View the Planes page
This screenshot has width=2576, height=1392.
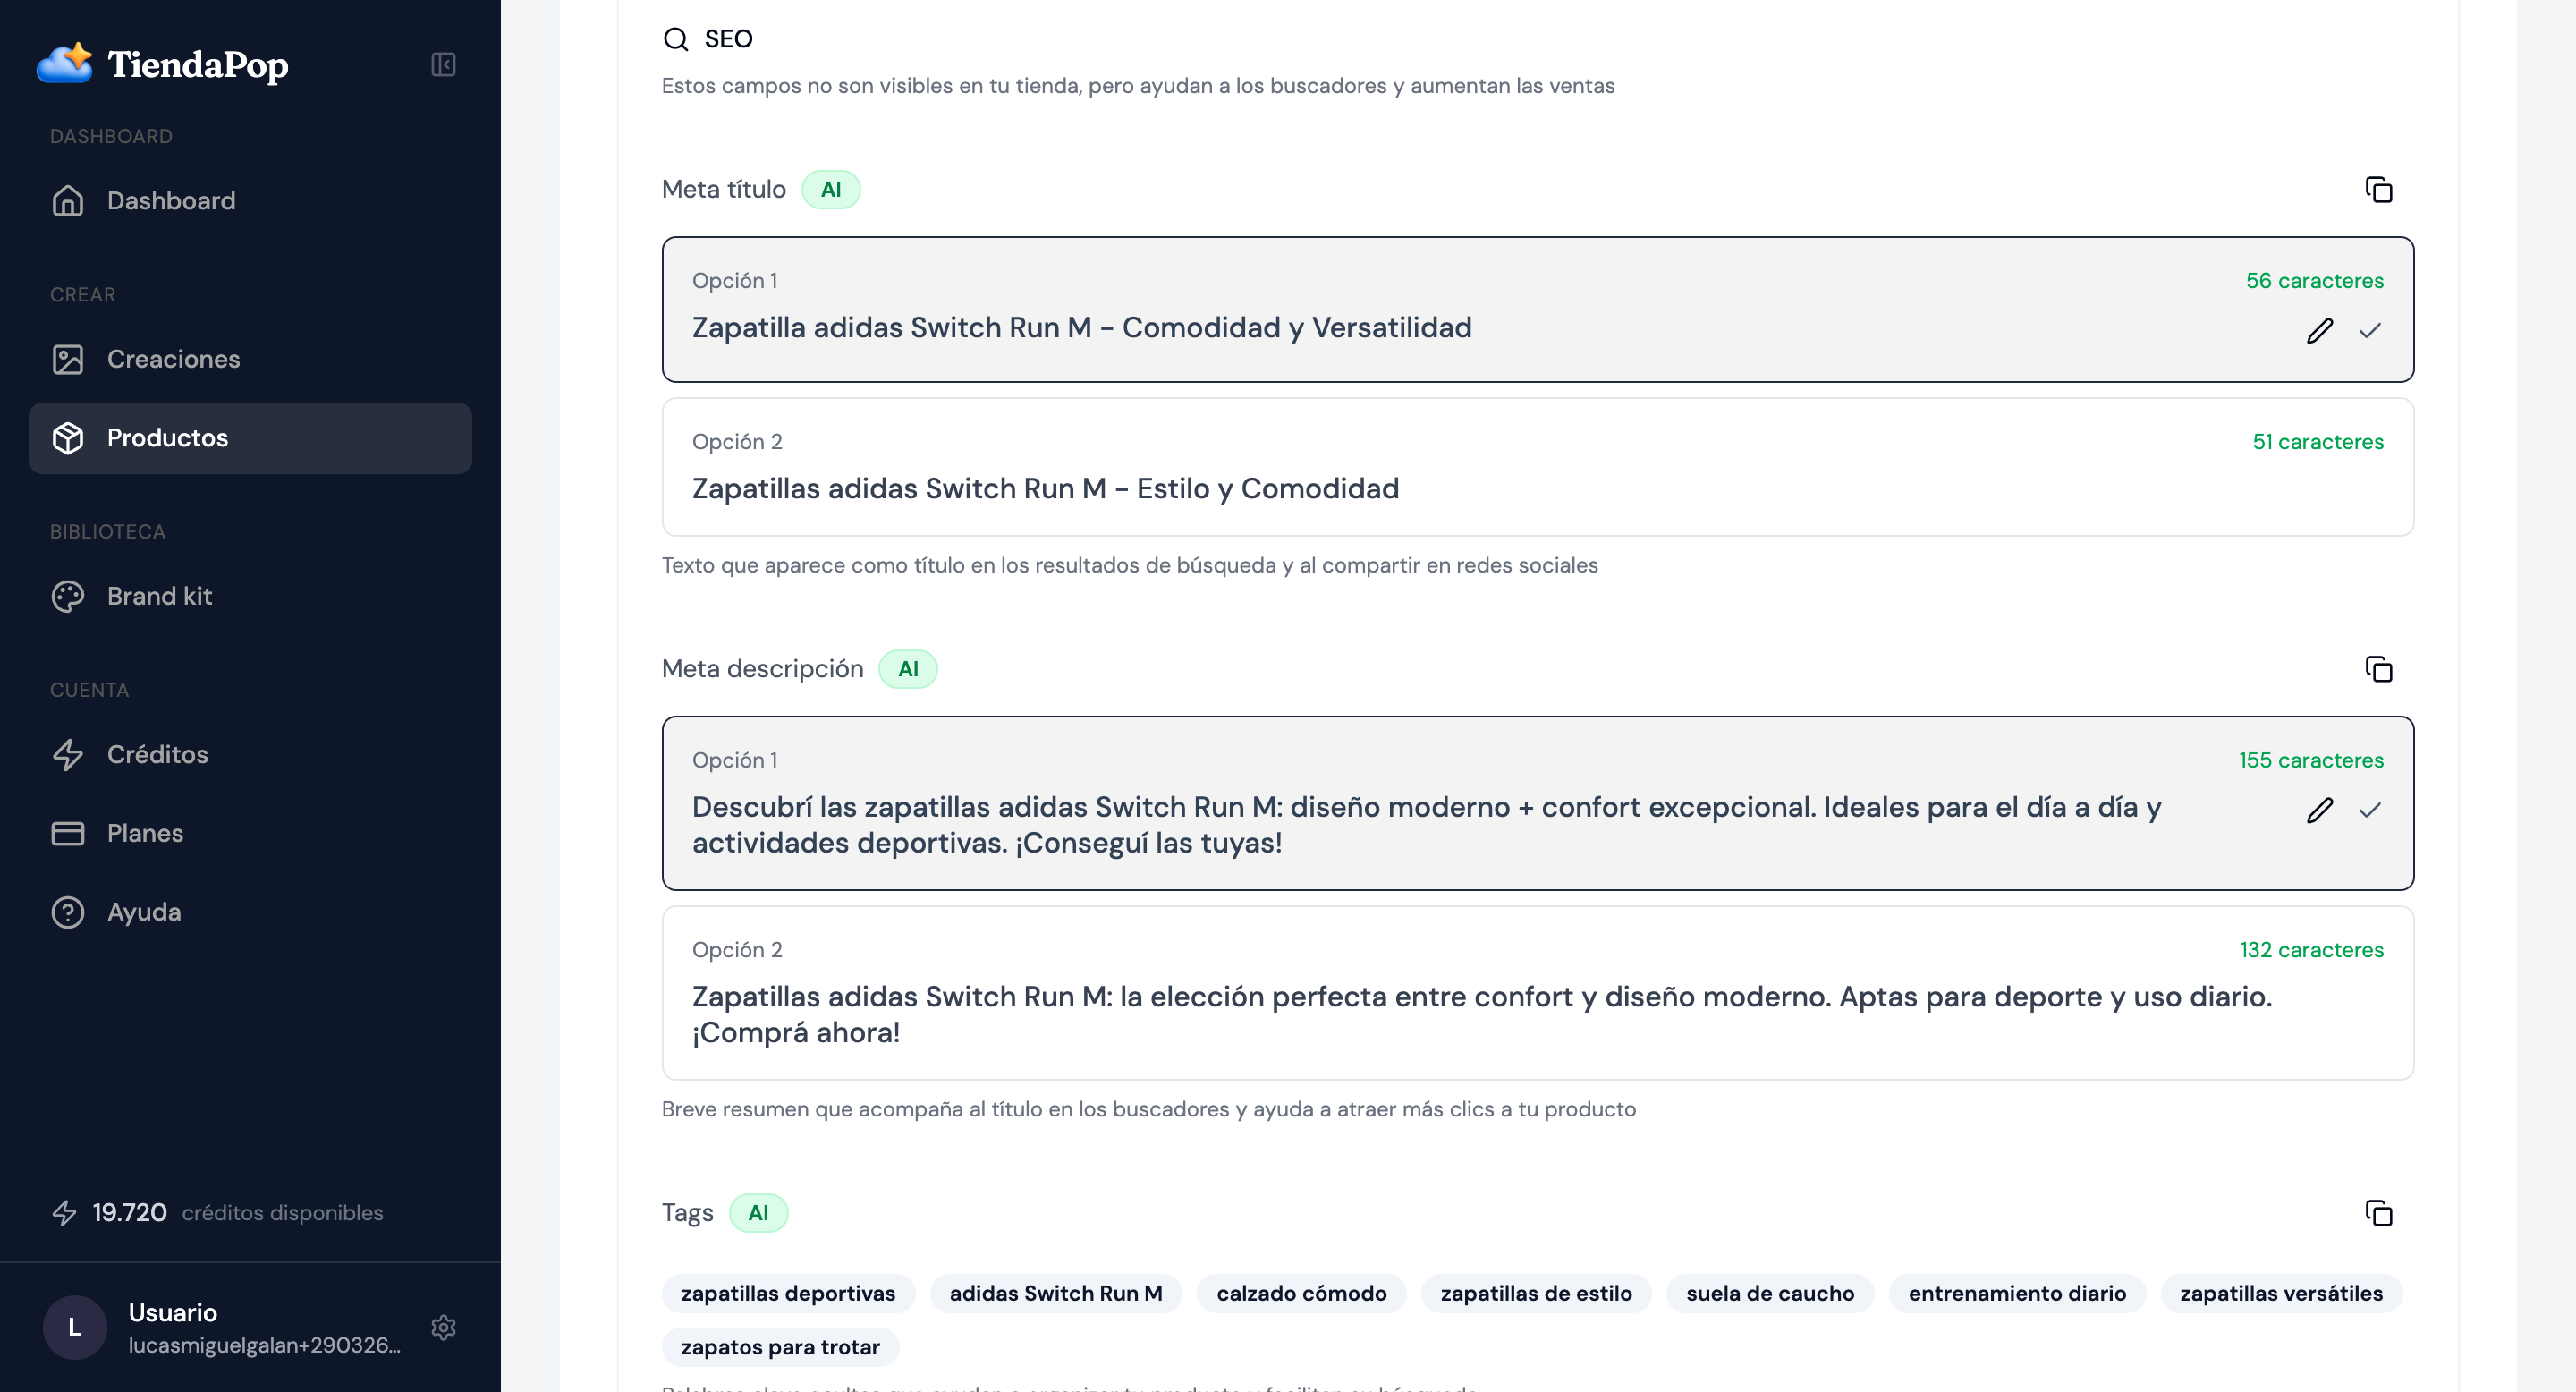[x=144, y=832]
